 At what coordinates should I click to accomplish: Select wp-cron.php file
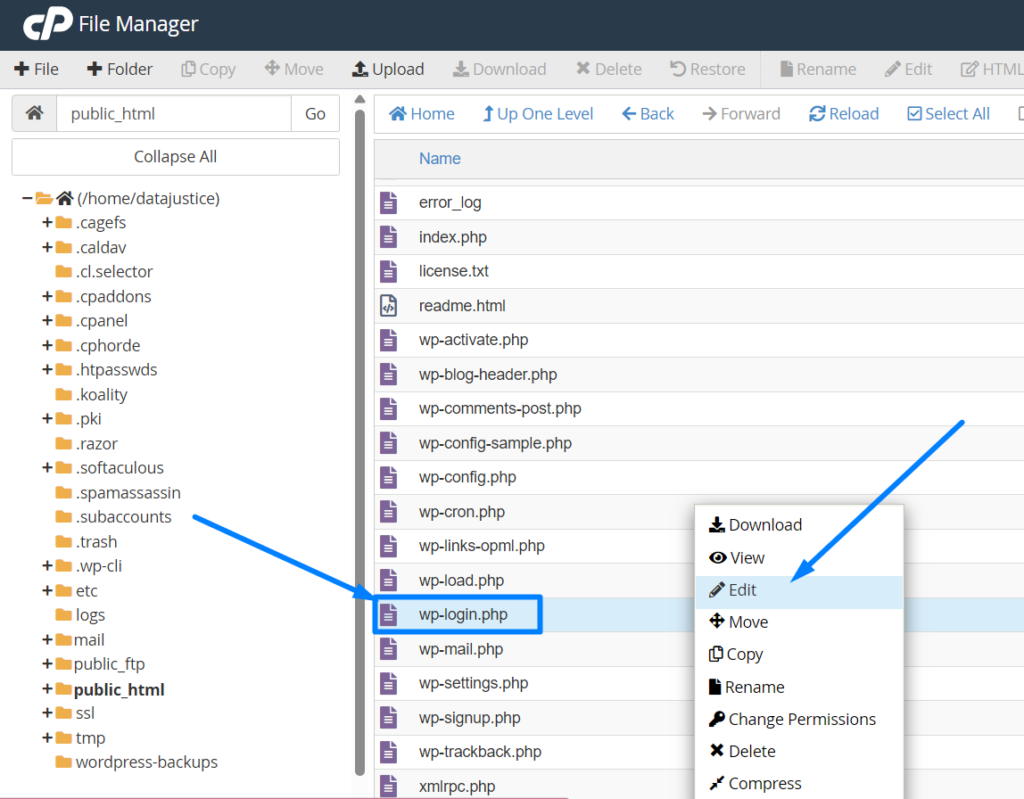click(x=462, y=512)
